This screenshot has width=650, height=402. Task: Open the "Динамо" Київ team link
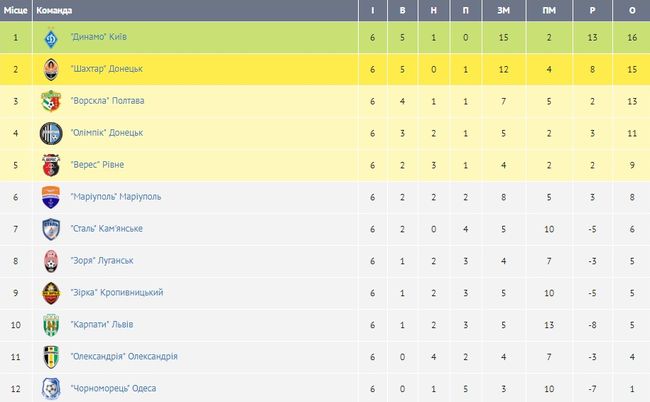tap(99, 37)
